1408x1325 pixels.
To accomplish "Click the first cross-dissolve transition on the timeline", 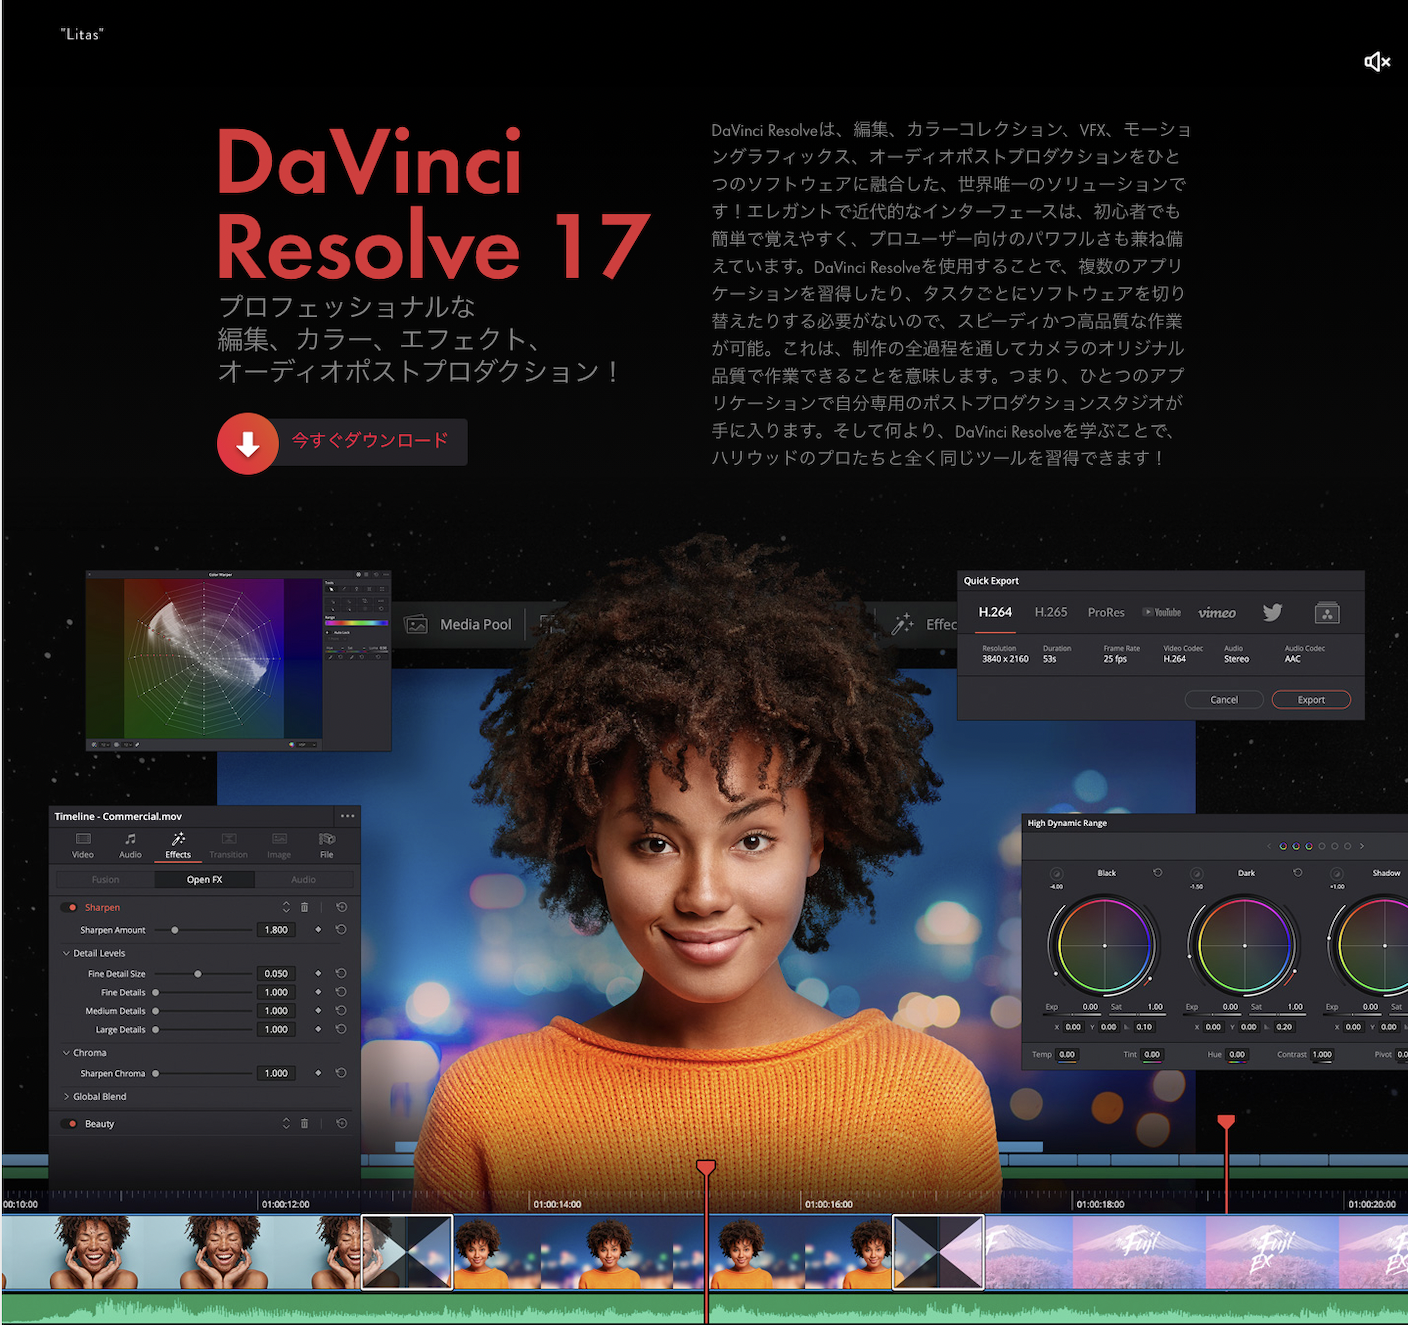I will coord(407,1251).
